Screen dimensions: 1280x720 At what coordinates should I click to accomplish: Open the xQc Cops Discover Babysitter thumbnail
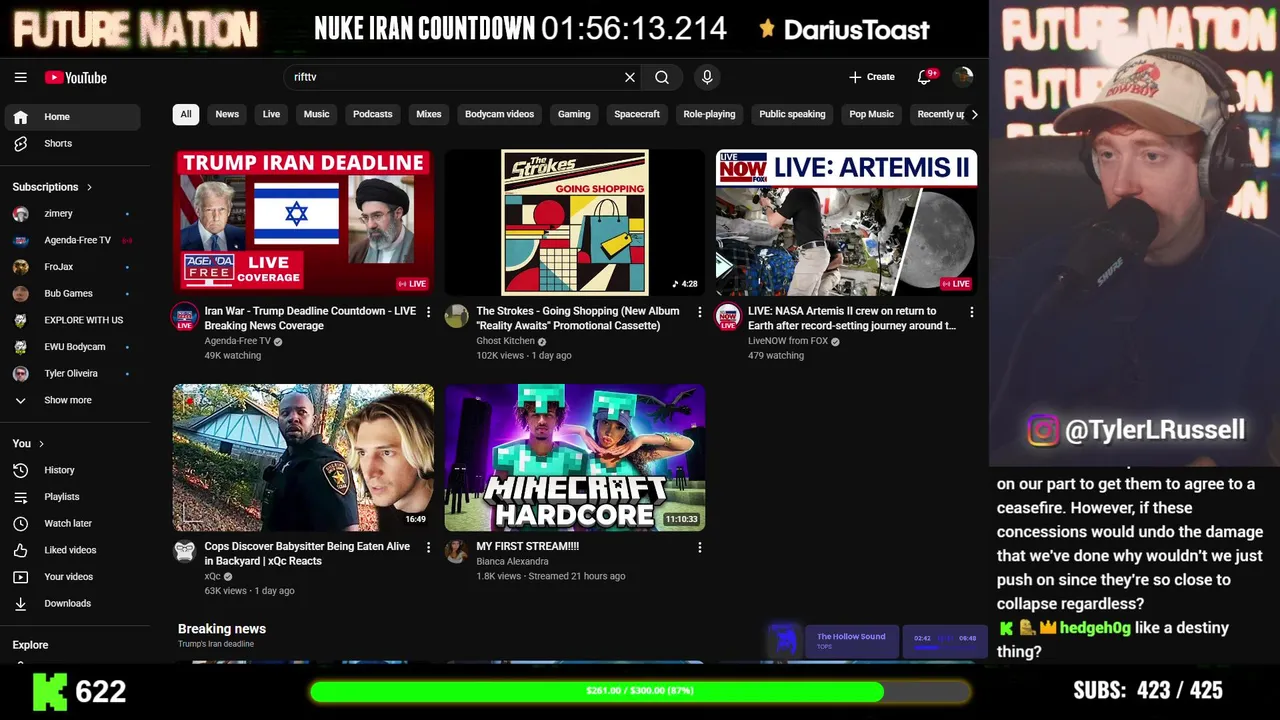(x=304, y=457)
